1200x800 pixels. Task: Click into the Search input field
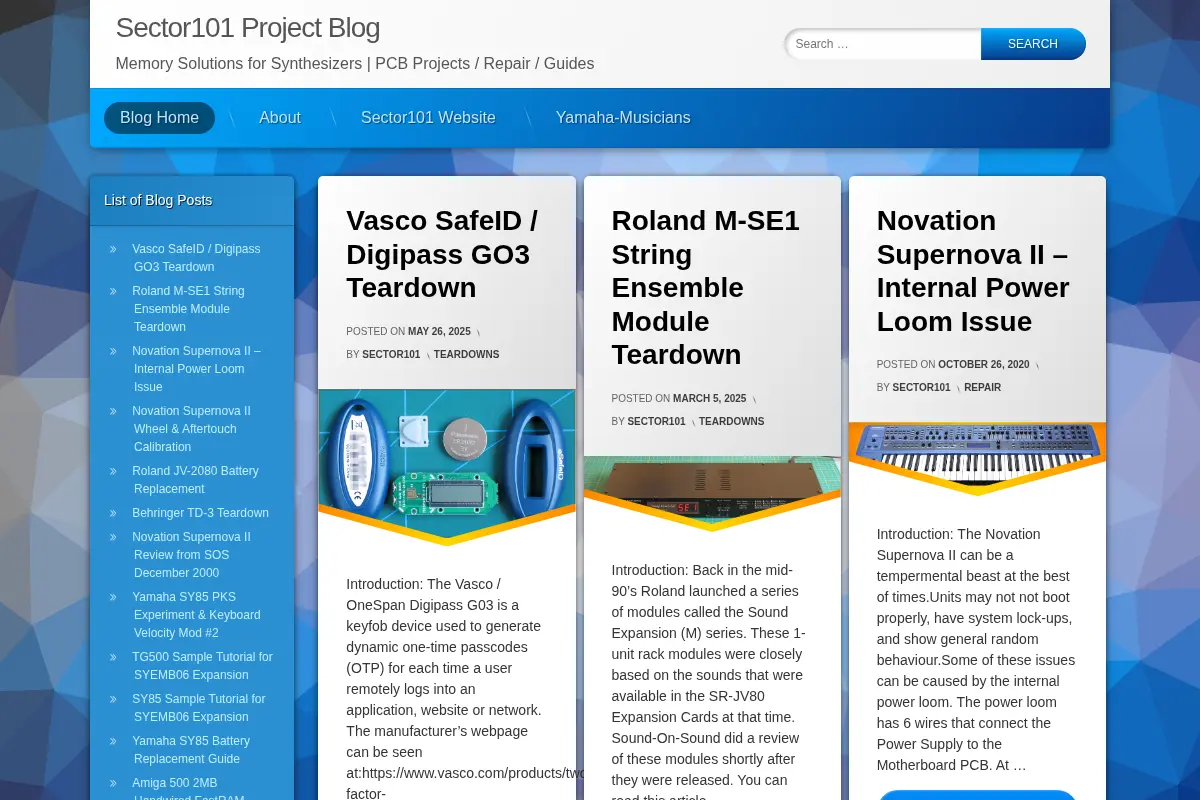[884, 44]
